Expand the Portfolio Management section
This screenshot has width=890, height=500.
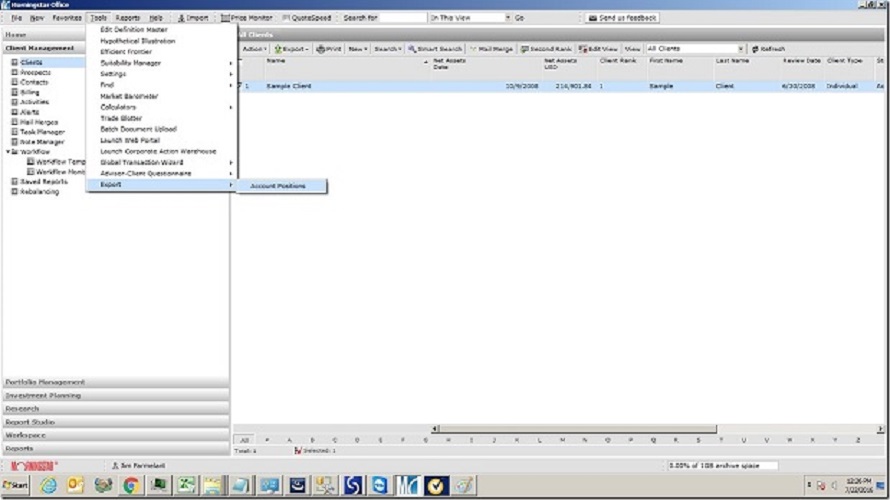(116, 383)
